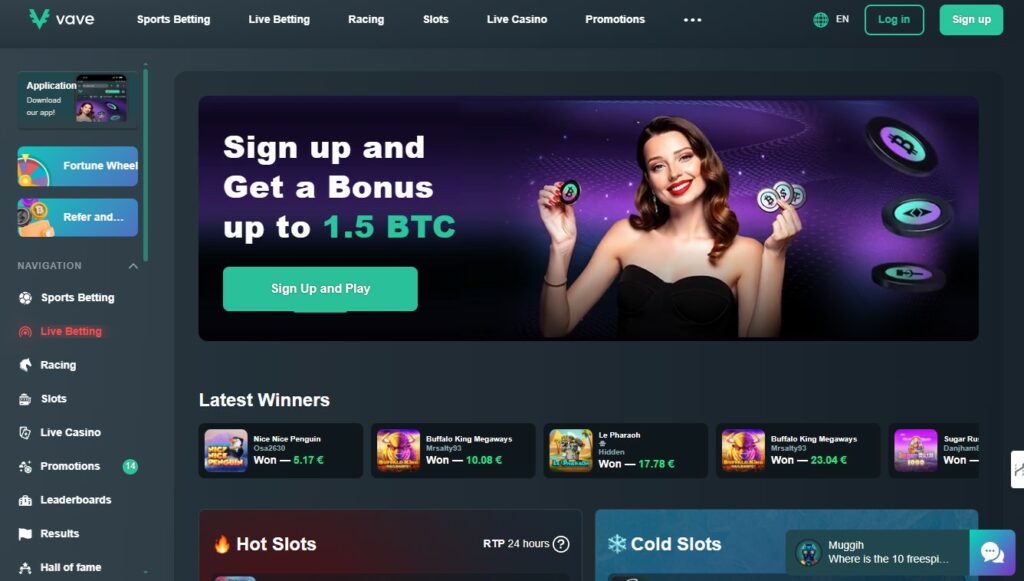Collapse the NAVIGATION section chevron
Image resolution: width=1024 pixels, height=581 pixels.
coord(133,266)
